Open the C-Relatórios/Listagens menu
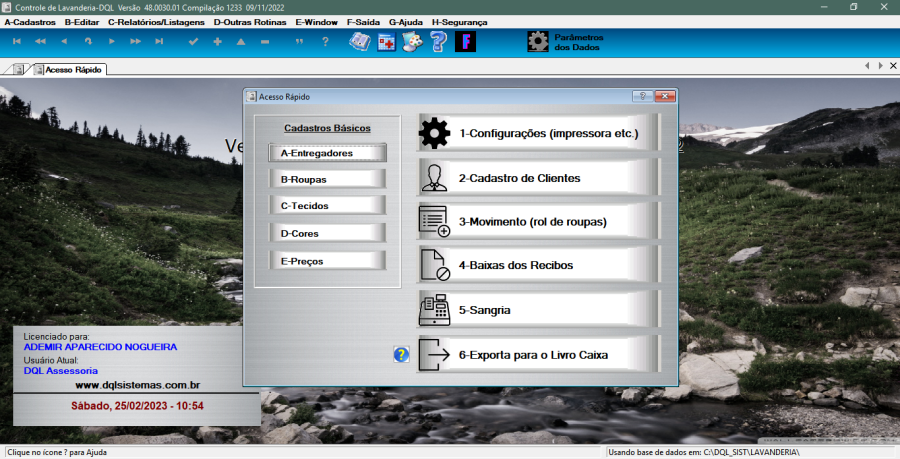The image size is (900, 459). (x=156, y=21)
